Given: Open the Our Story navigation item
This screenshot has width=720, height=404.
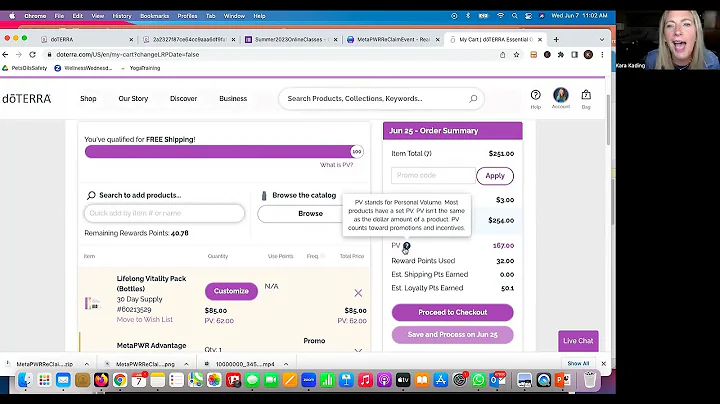Looking at the screenshot, I should tap(133, 99).
